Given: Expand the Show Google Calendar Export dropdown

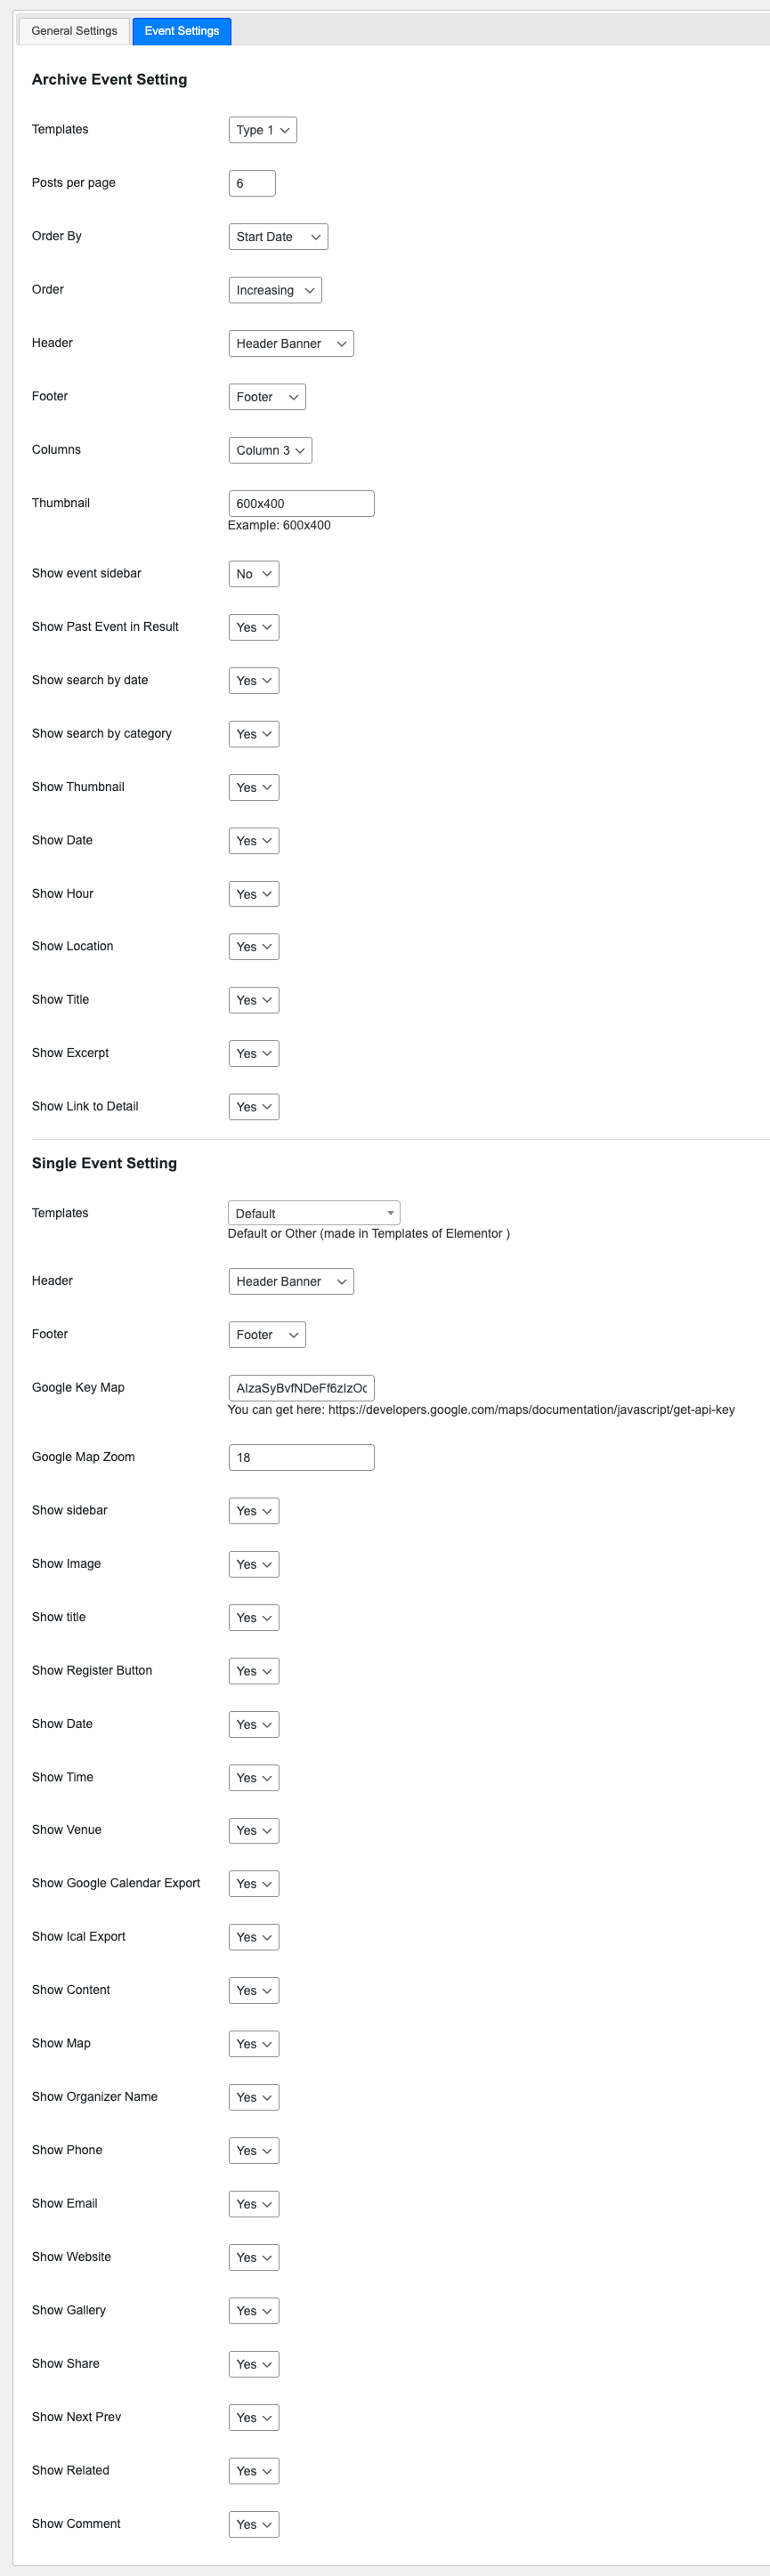Looking at the screenshot, I should point(254,1884).
